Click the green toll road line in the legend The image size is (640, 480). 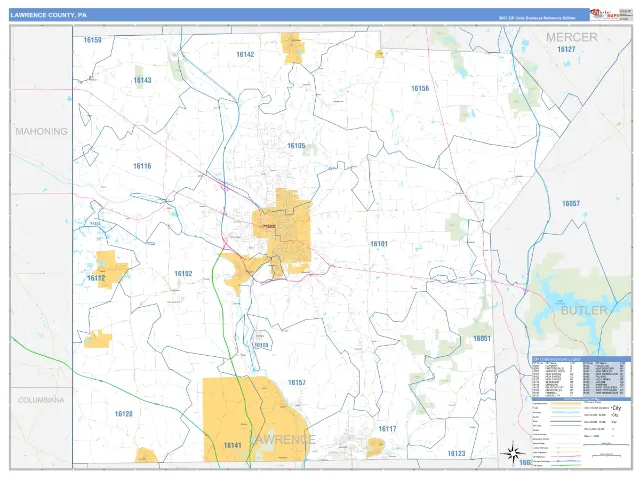pyautogui.click(x=566, y=465)
